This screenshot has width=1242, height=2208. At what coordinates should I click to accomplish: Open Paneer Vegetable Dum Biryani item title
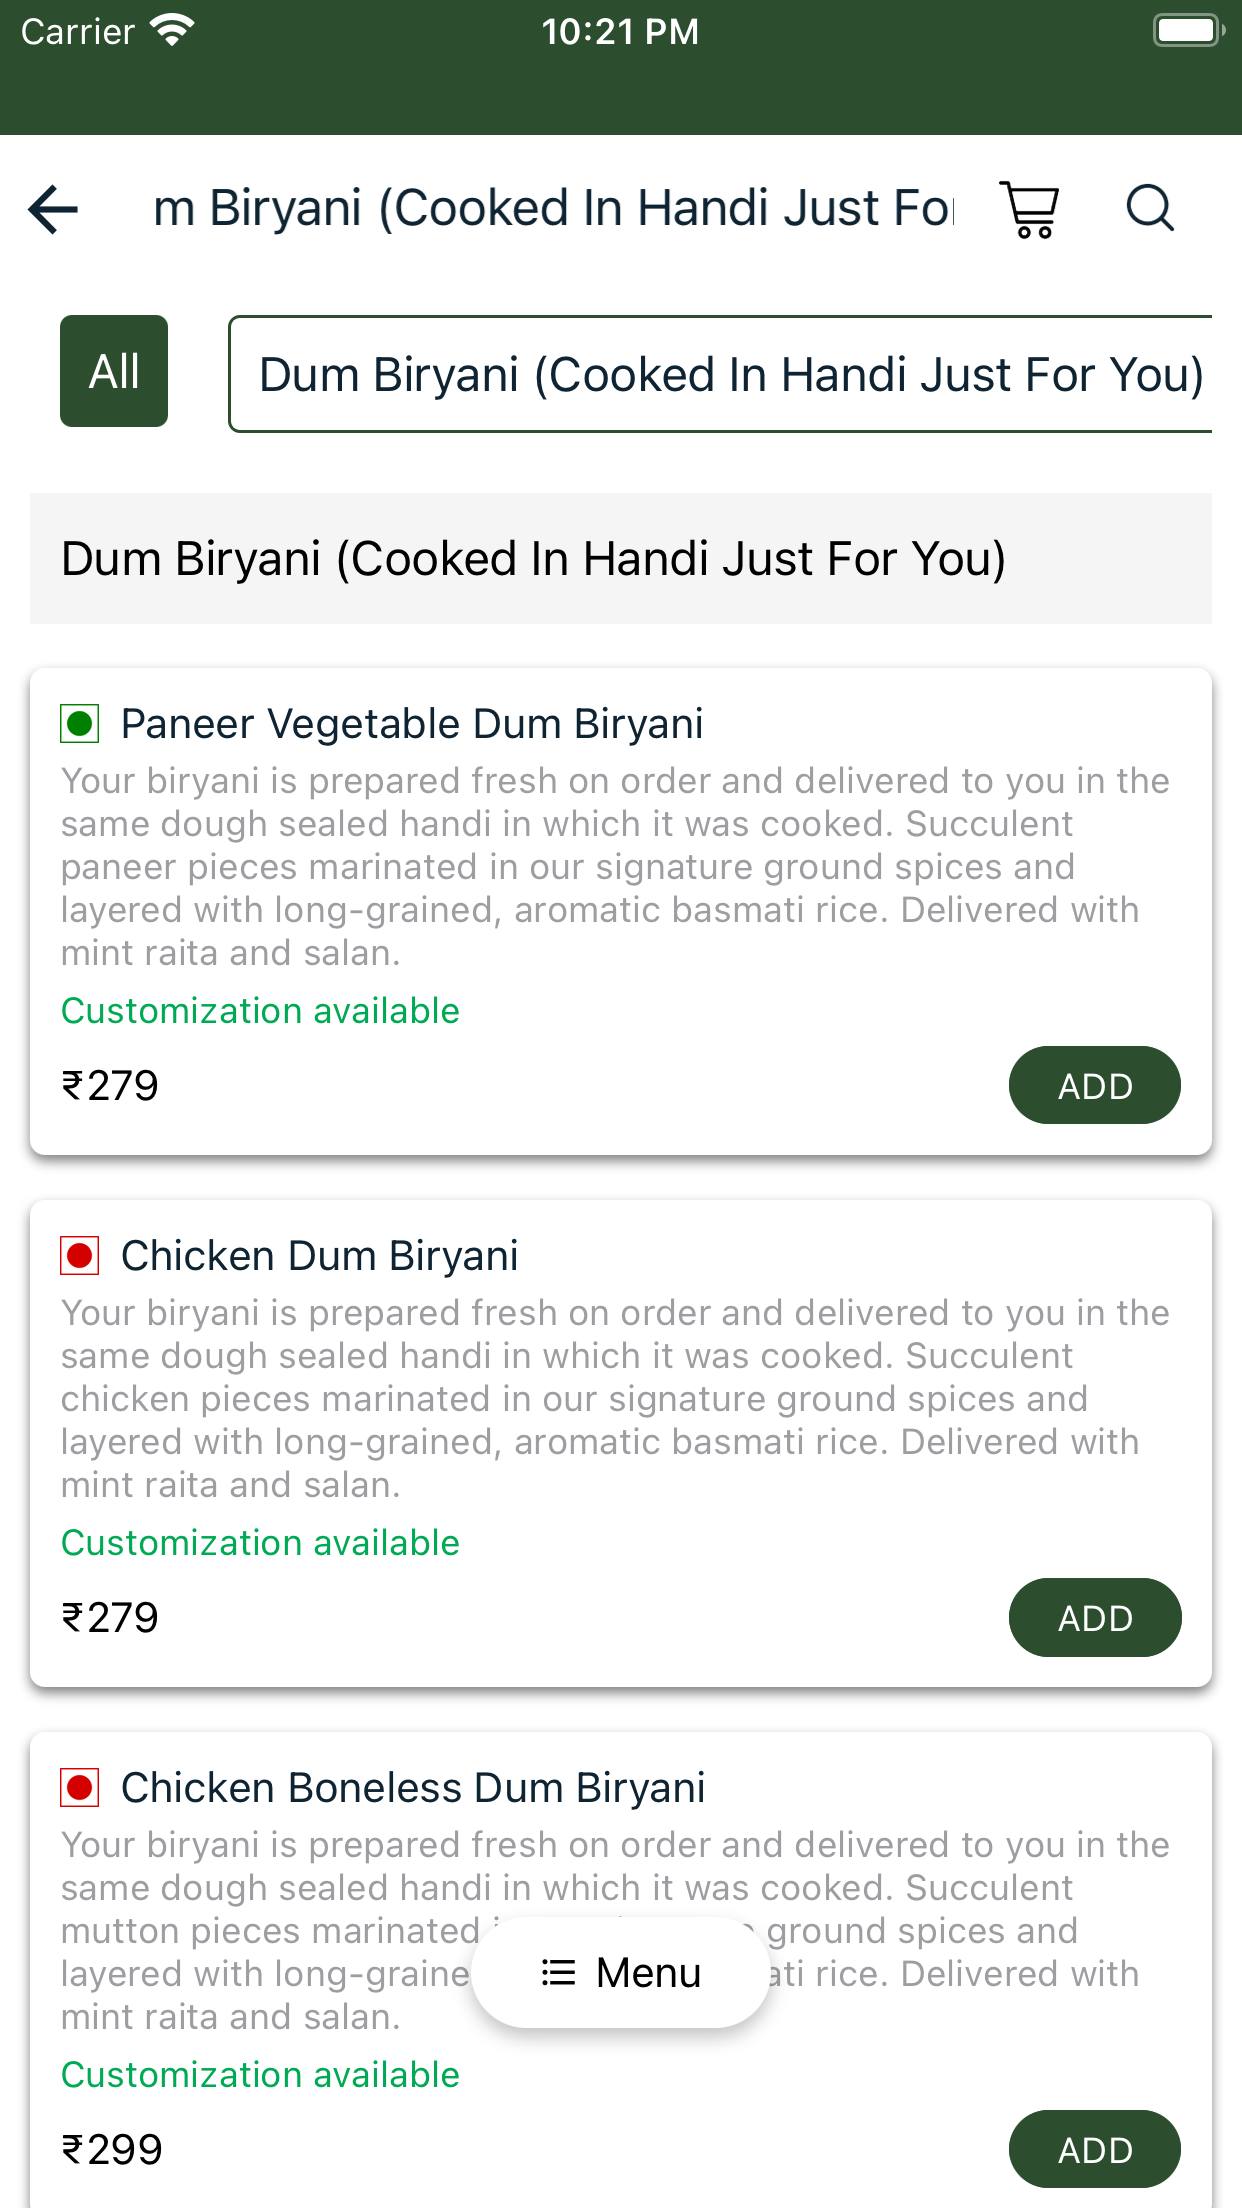pos(412,723)
